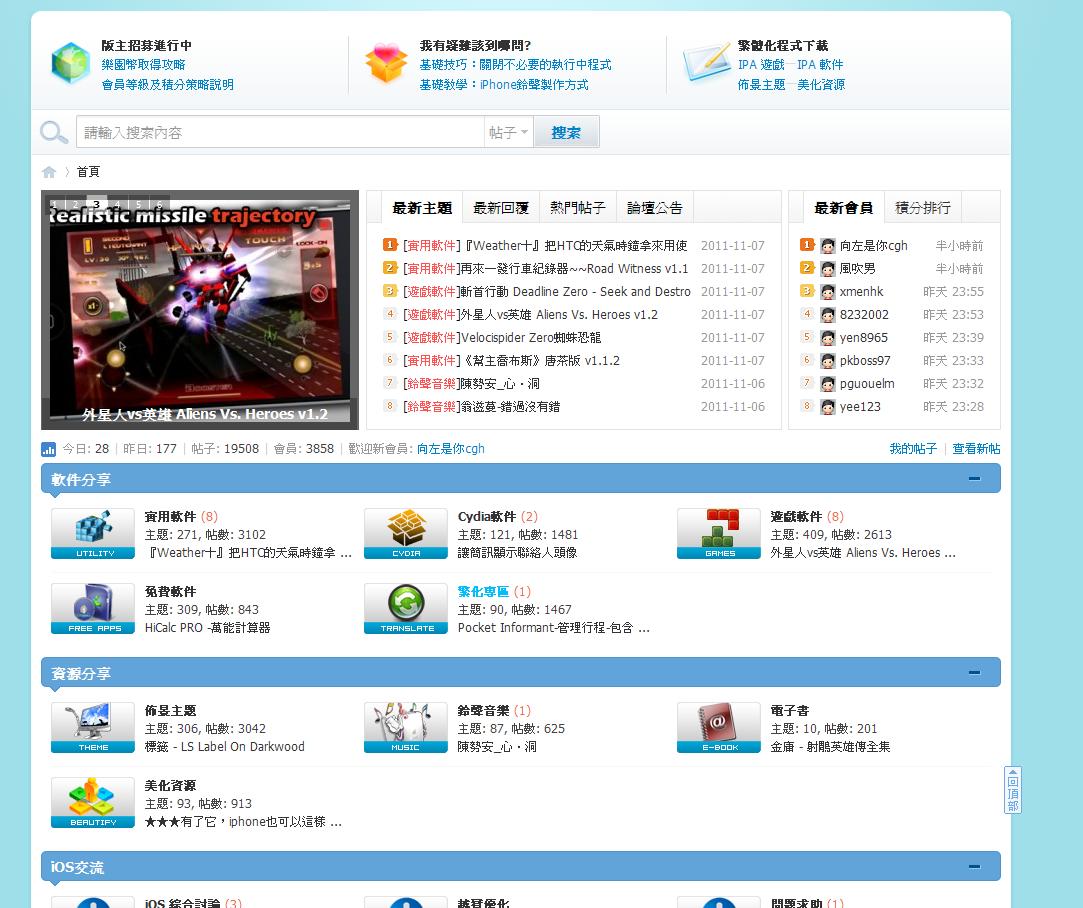Image resolution: width=1083 pixels, height=908 pixels.
Task: Click inside the search text field
Action: coord(280,132)
